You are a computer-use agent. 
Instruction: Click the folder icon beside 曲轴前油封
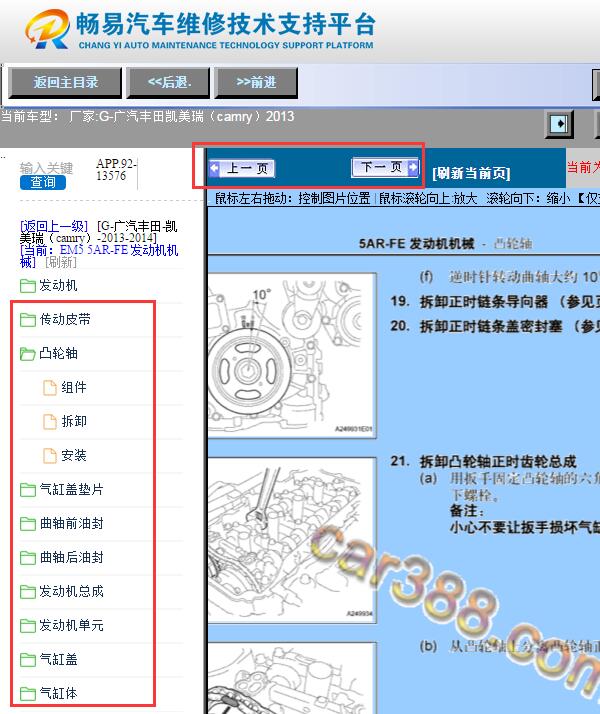[x=28, y=524]
